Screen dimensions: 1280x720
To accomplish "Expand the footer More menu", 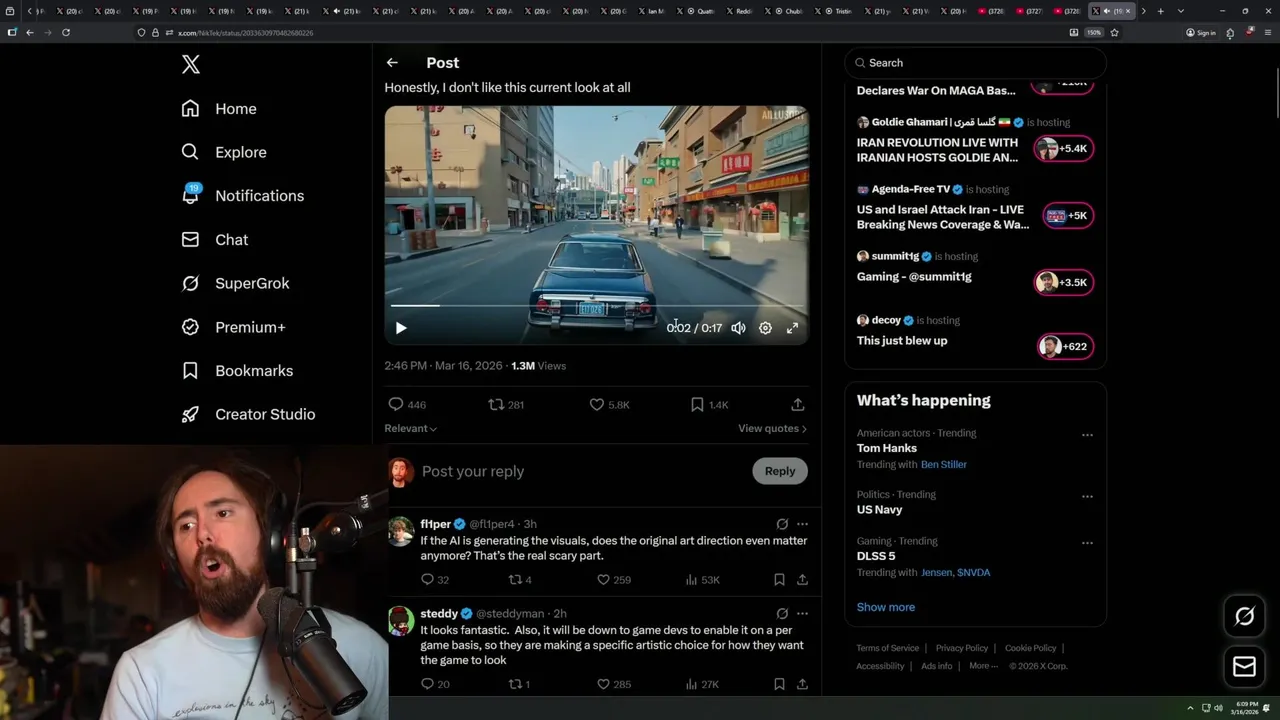I will (982, 666).
